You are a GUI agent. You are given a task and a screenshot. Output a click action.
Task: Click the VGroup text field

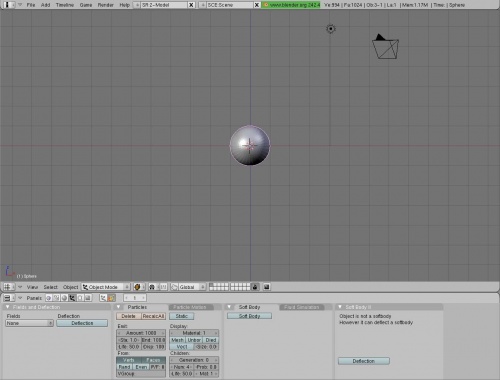141,374
